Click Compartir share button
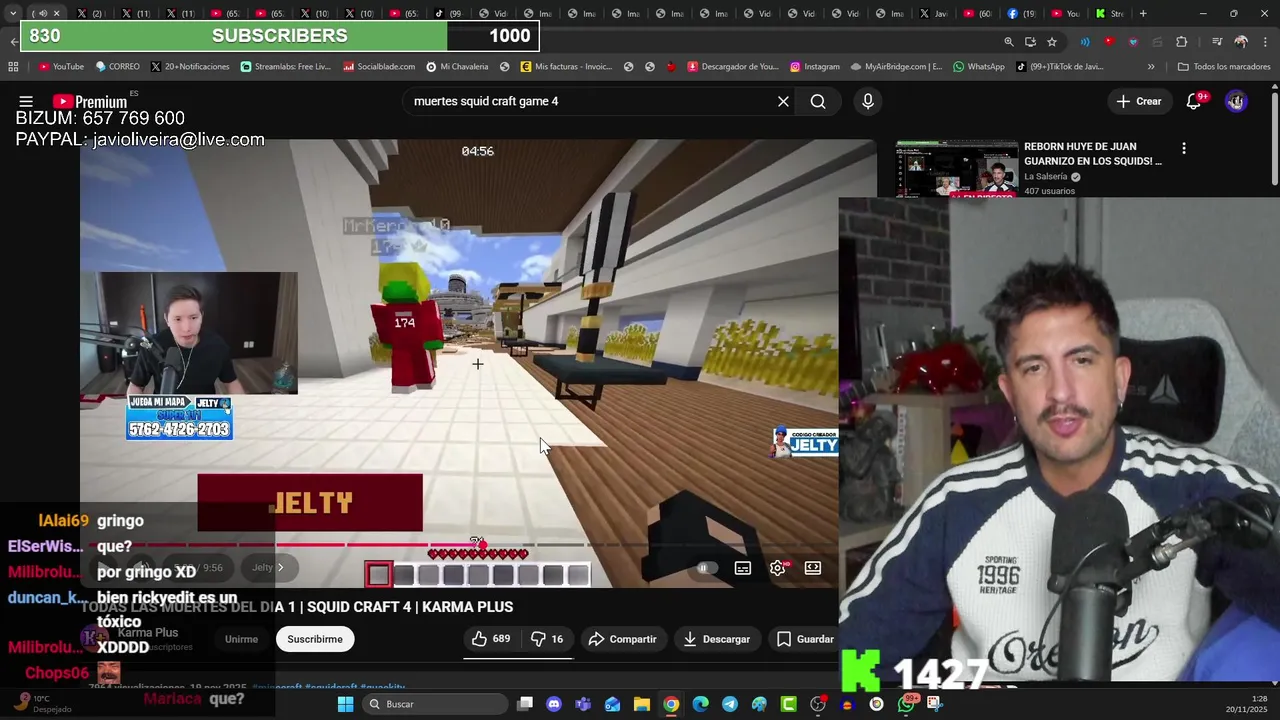This screenshot has height=720, width=1280. tap(622, 639)
